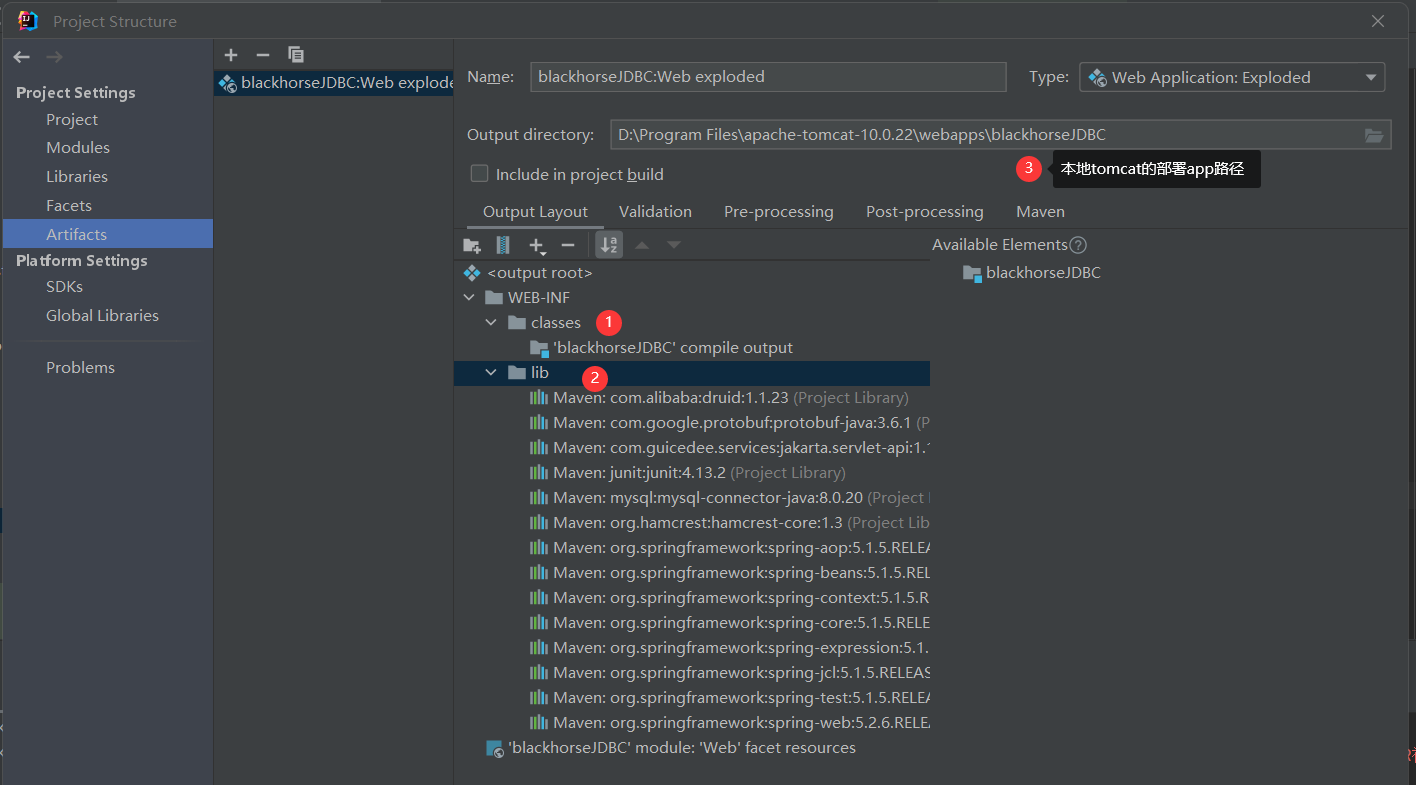1416x785 pixels.
Task: Collapse the WEB-INF folder node
Action: point(469,297)
